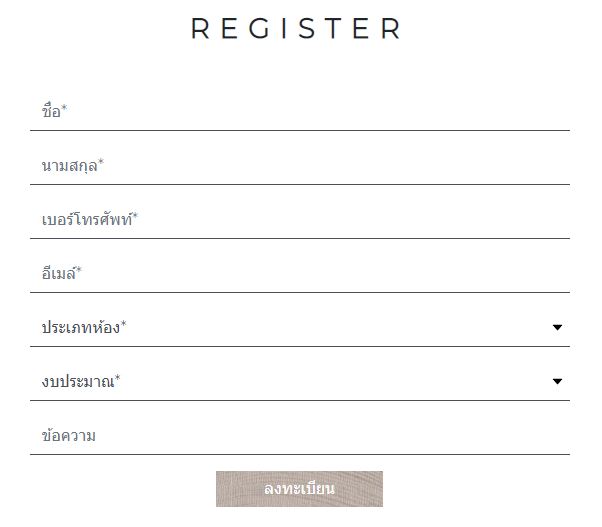Click the REGISTER heading text

(296, 29)
